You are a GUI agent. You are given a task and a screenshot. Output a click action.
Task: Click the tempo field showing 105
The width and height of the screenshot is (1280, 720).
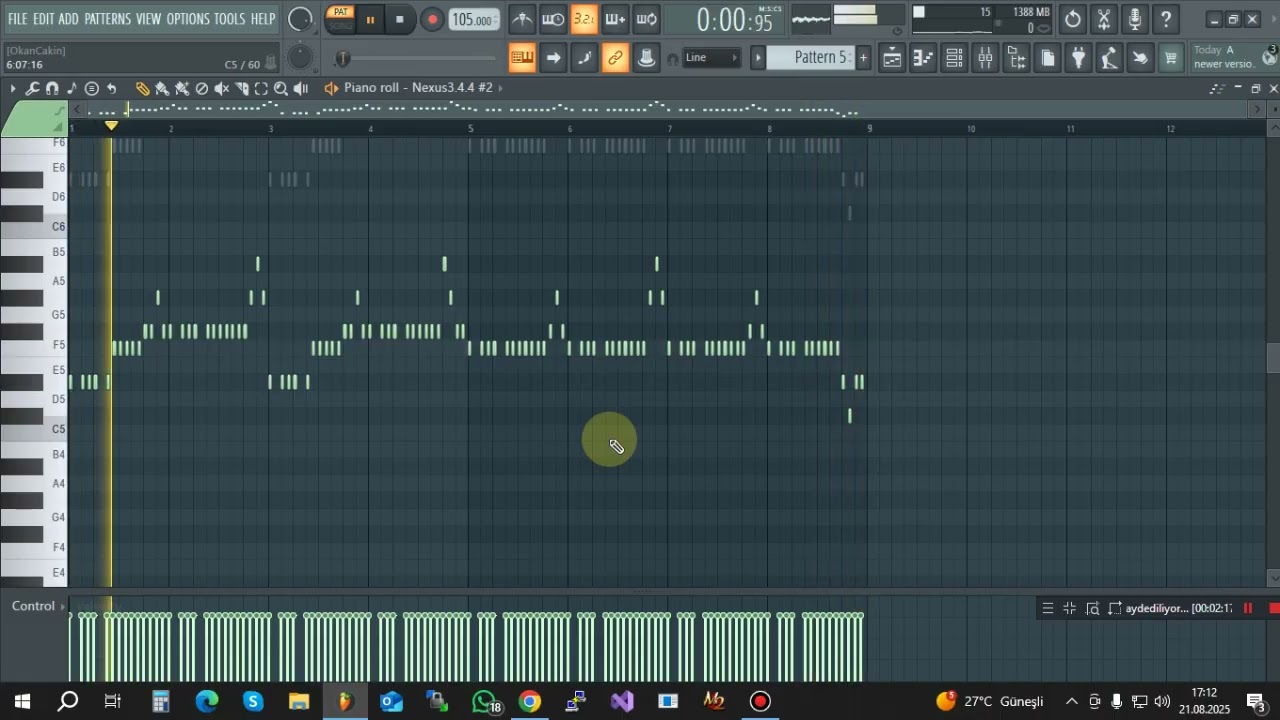pos(473,19)
